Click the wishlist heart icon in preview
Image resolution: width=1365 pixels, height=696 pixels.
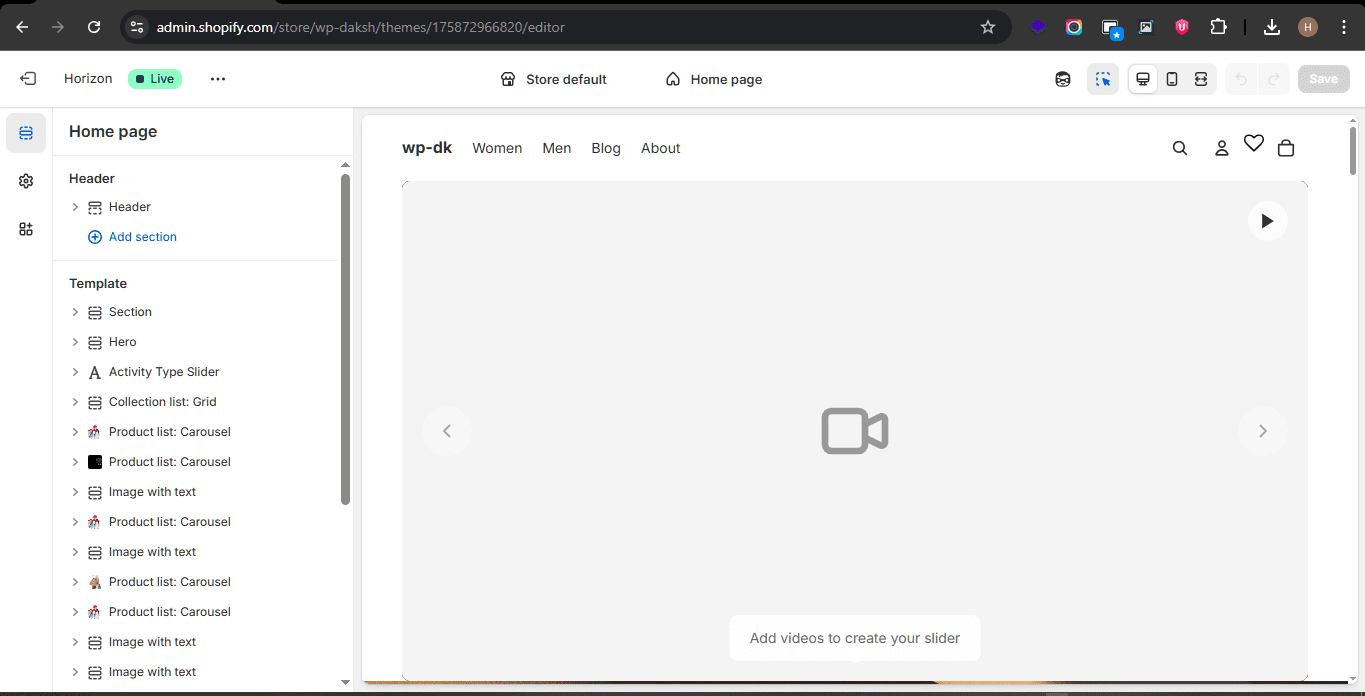(1253, 144)
